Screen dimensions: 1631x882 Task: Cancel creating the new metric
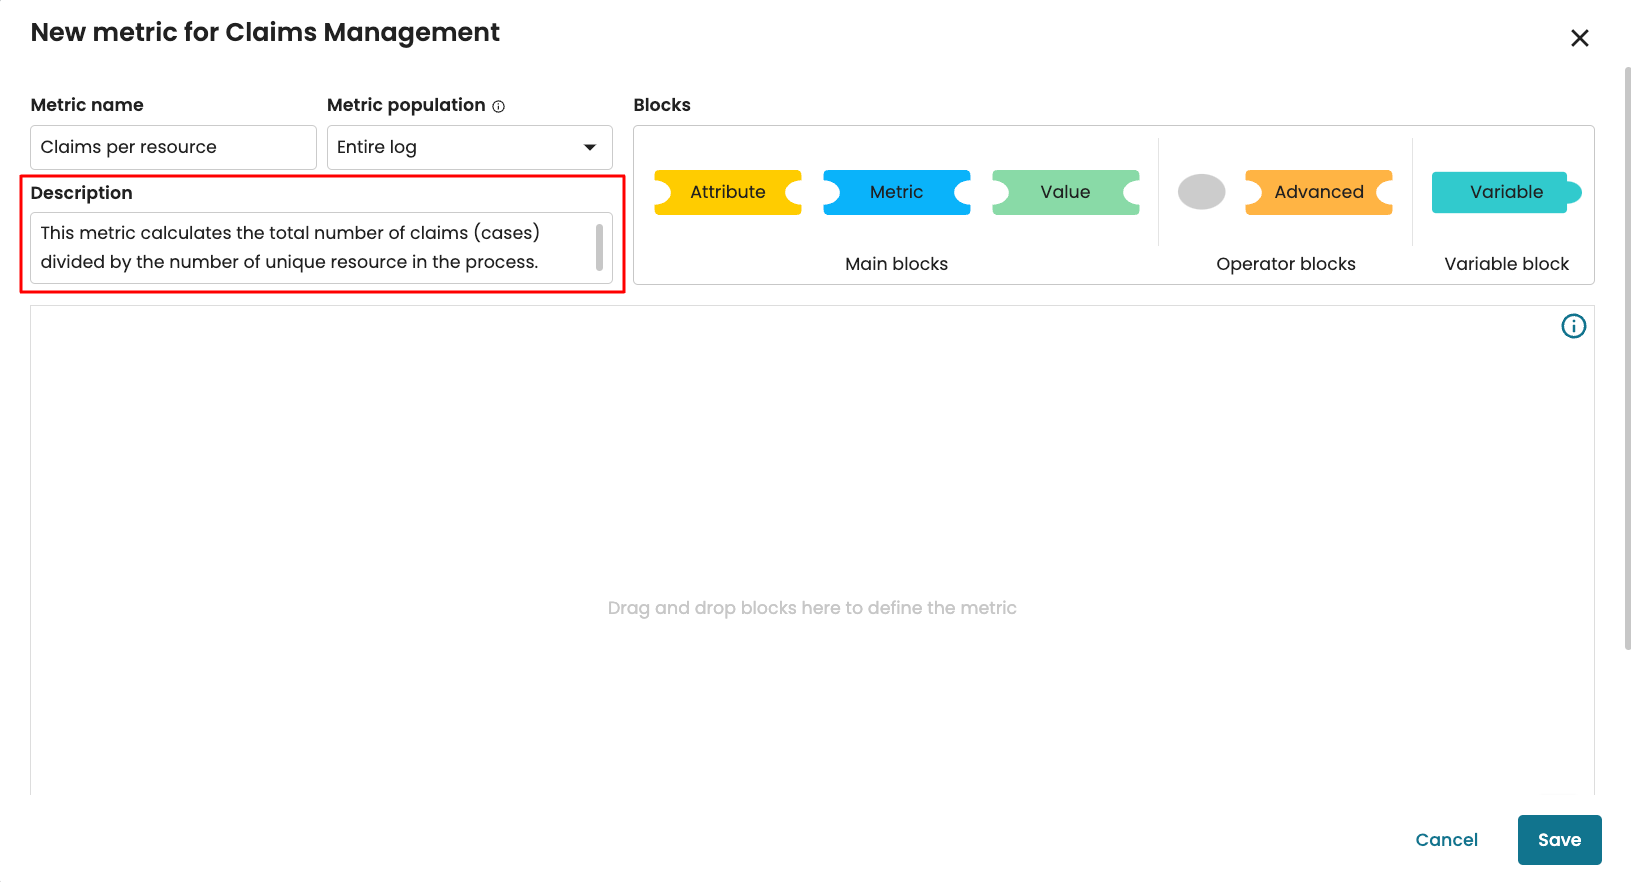tap(1446, 840)
